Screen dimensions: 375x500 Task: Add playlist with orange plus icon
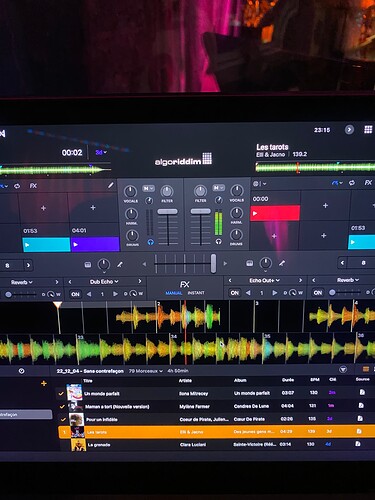(44, 384)
